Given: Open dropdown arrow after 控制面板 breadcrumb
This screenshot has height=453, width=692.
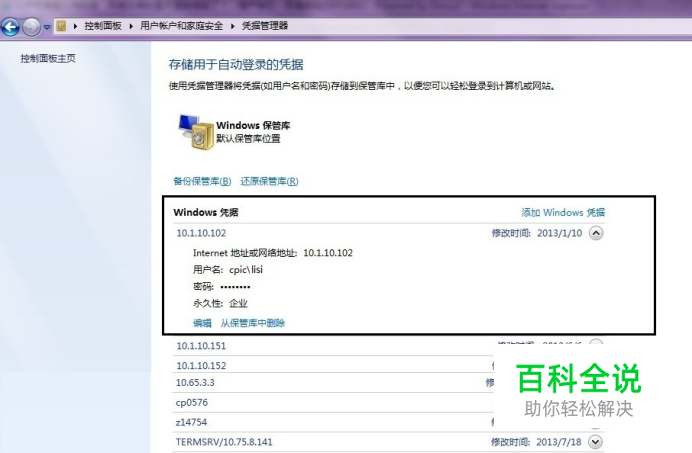Looking at the screenshot, I should (131, 26).
